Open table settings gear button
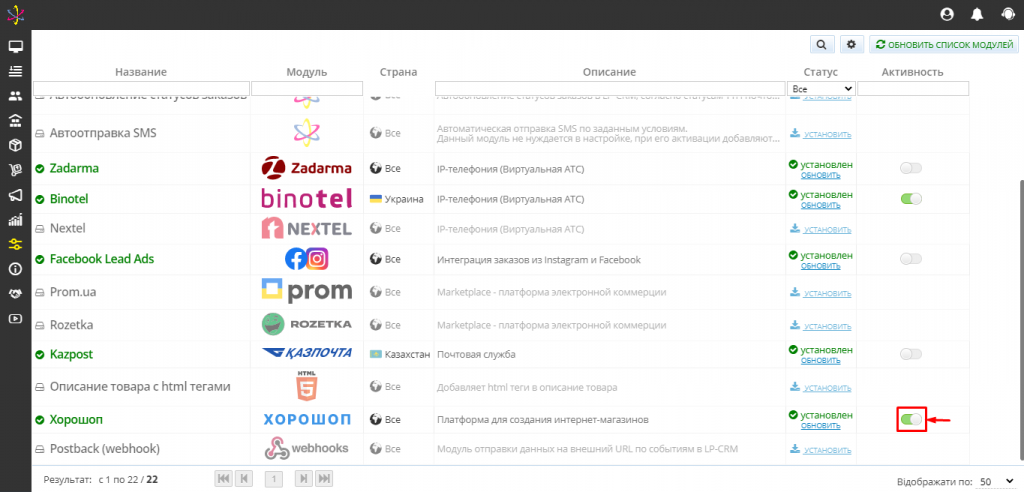 tap(851, 44)
